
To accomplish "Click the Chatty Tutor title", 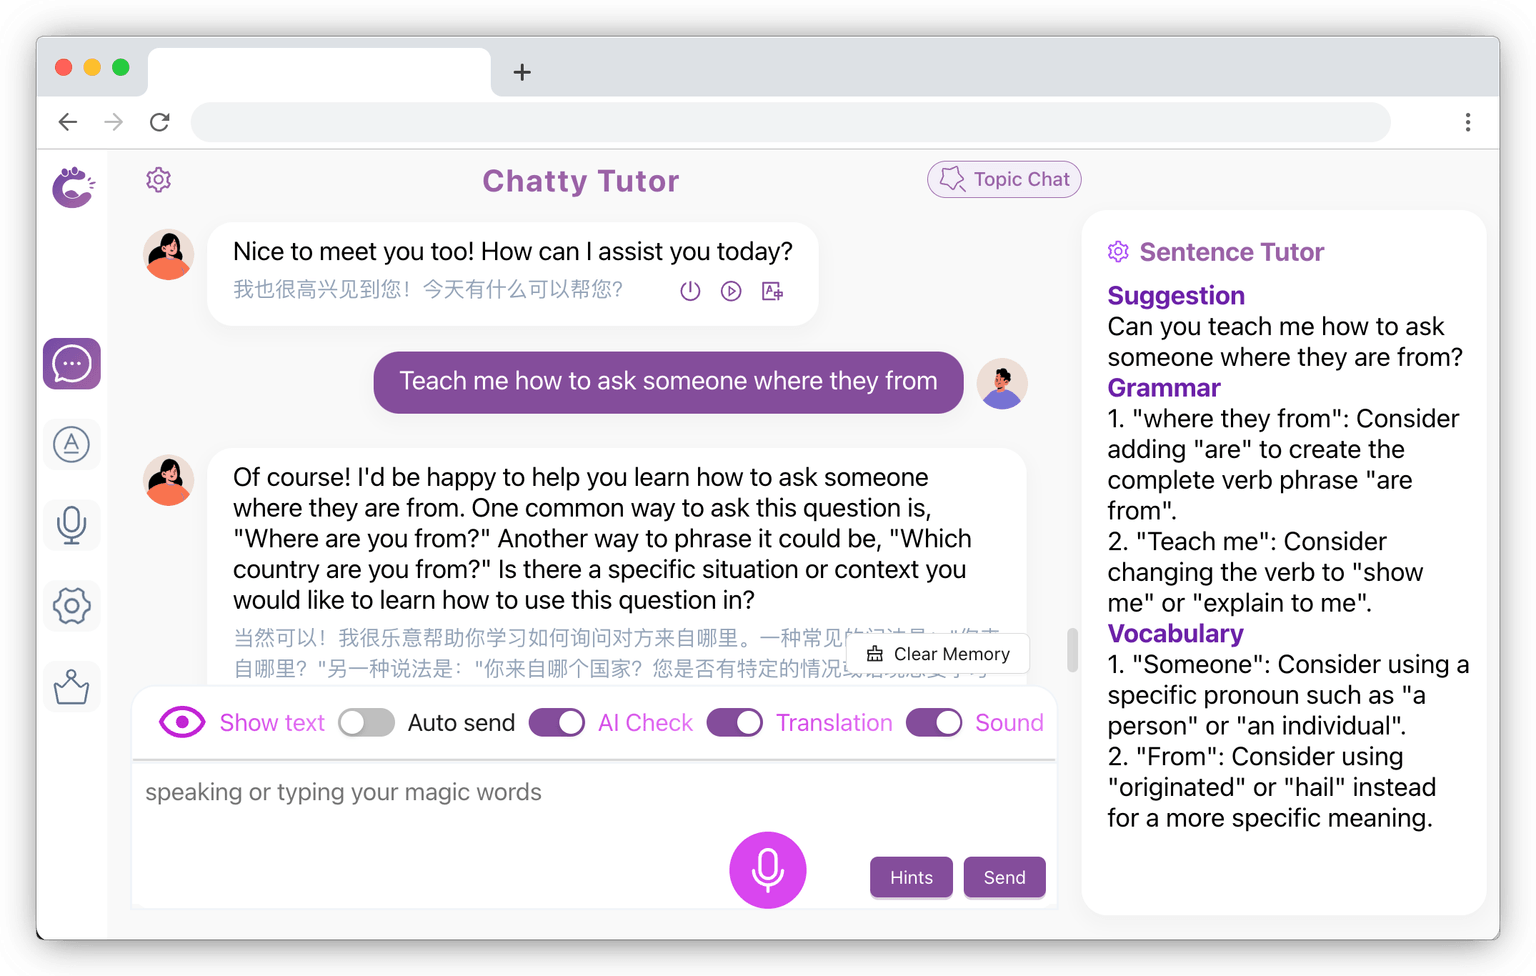I will [x=581, y=181].
